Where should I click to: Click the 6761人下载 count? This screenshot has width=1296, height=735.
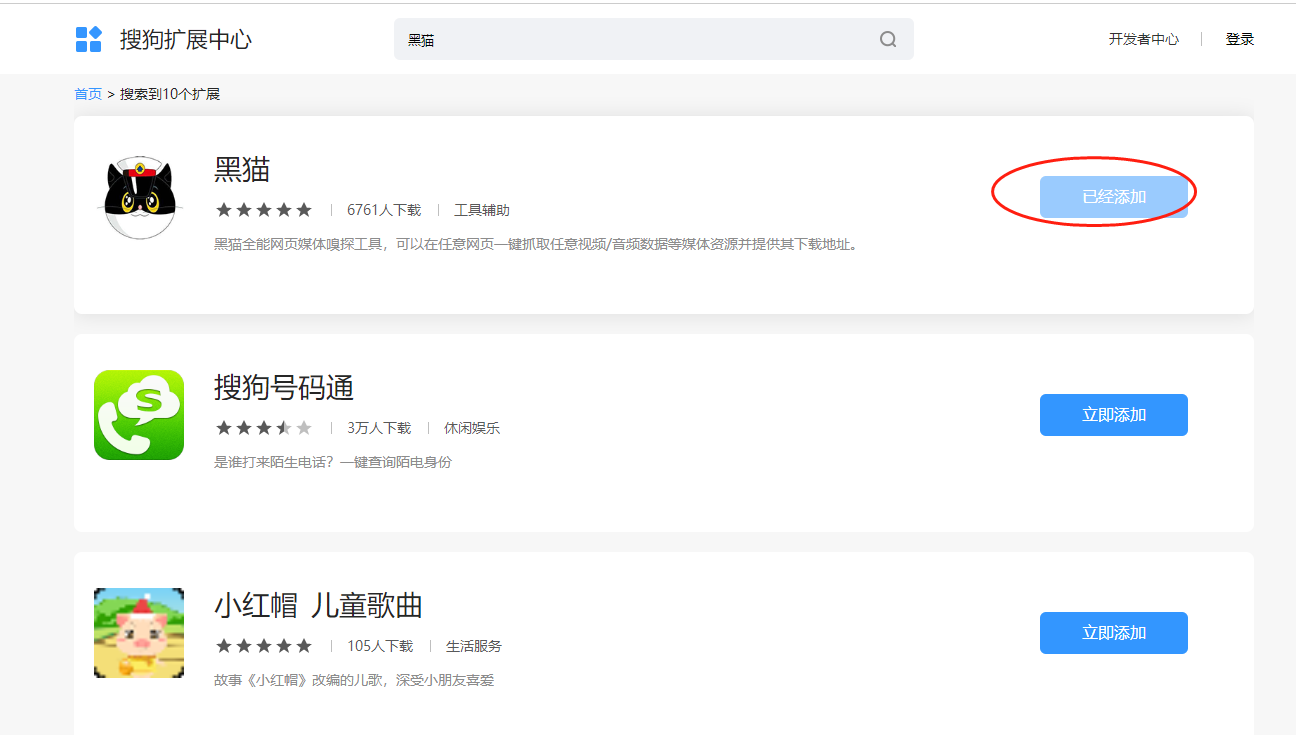coord(384,210)
